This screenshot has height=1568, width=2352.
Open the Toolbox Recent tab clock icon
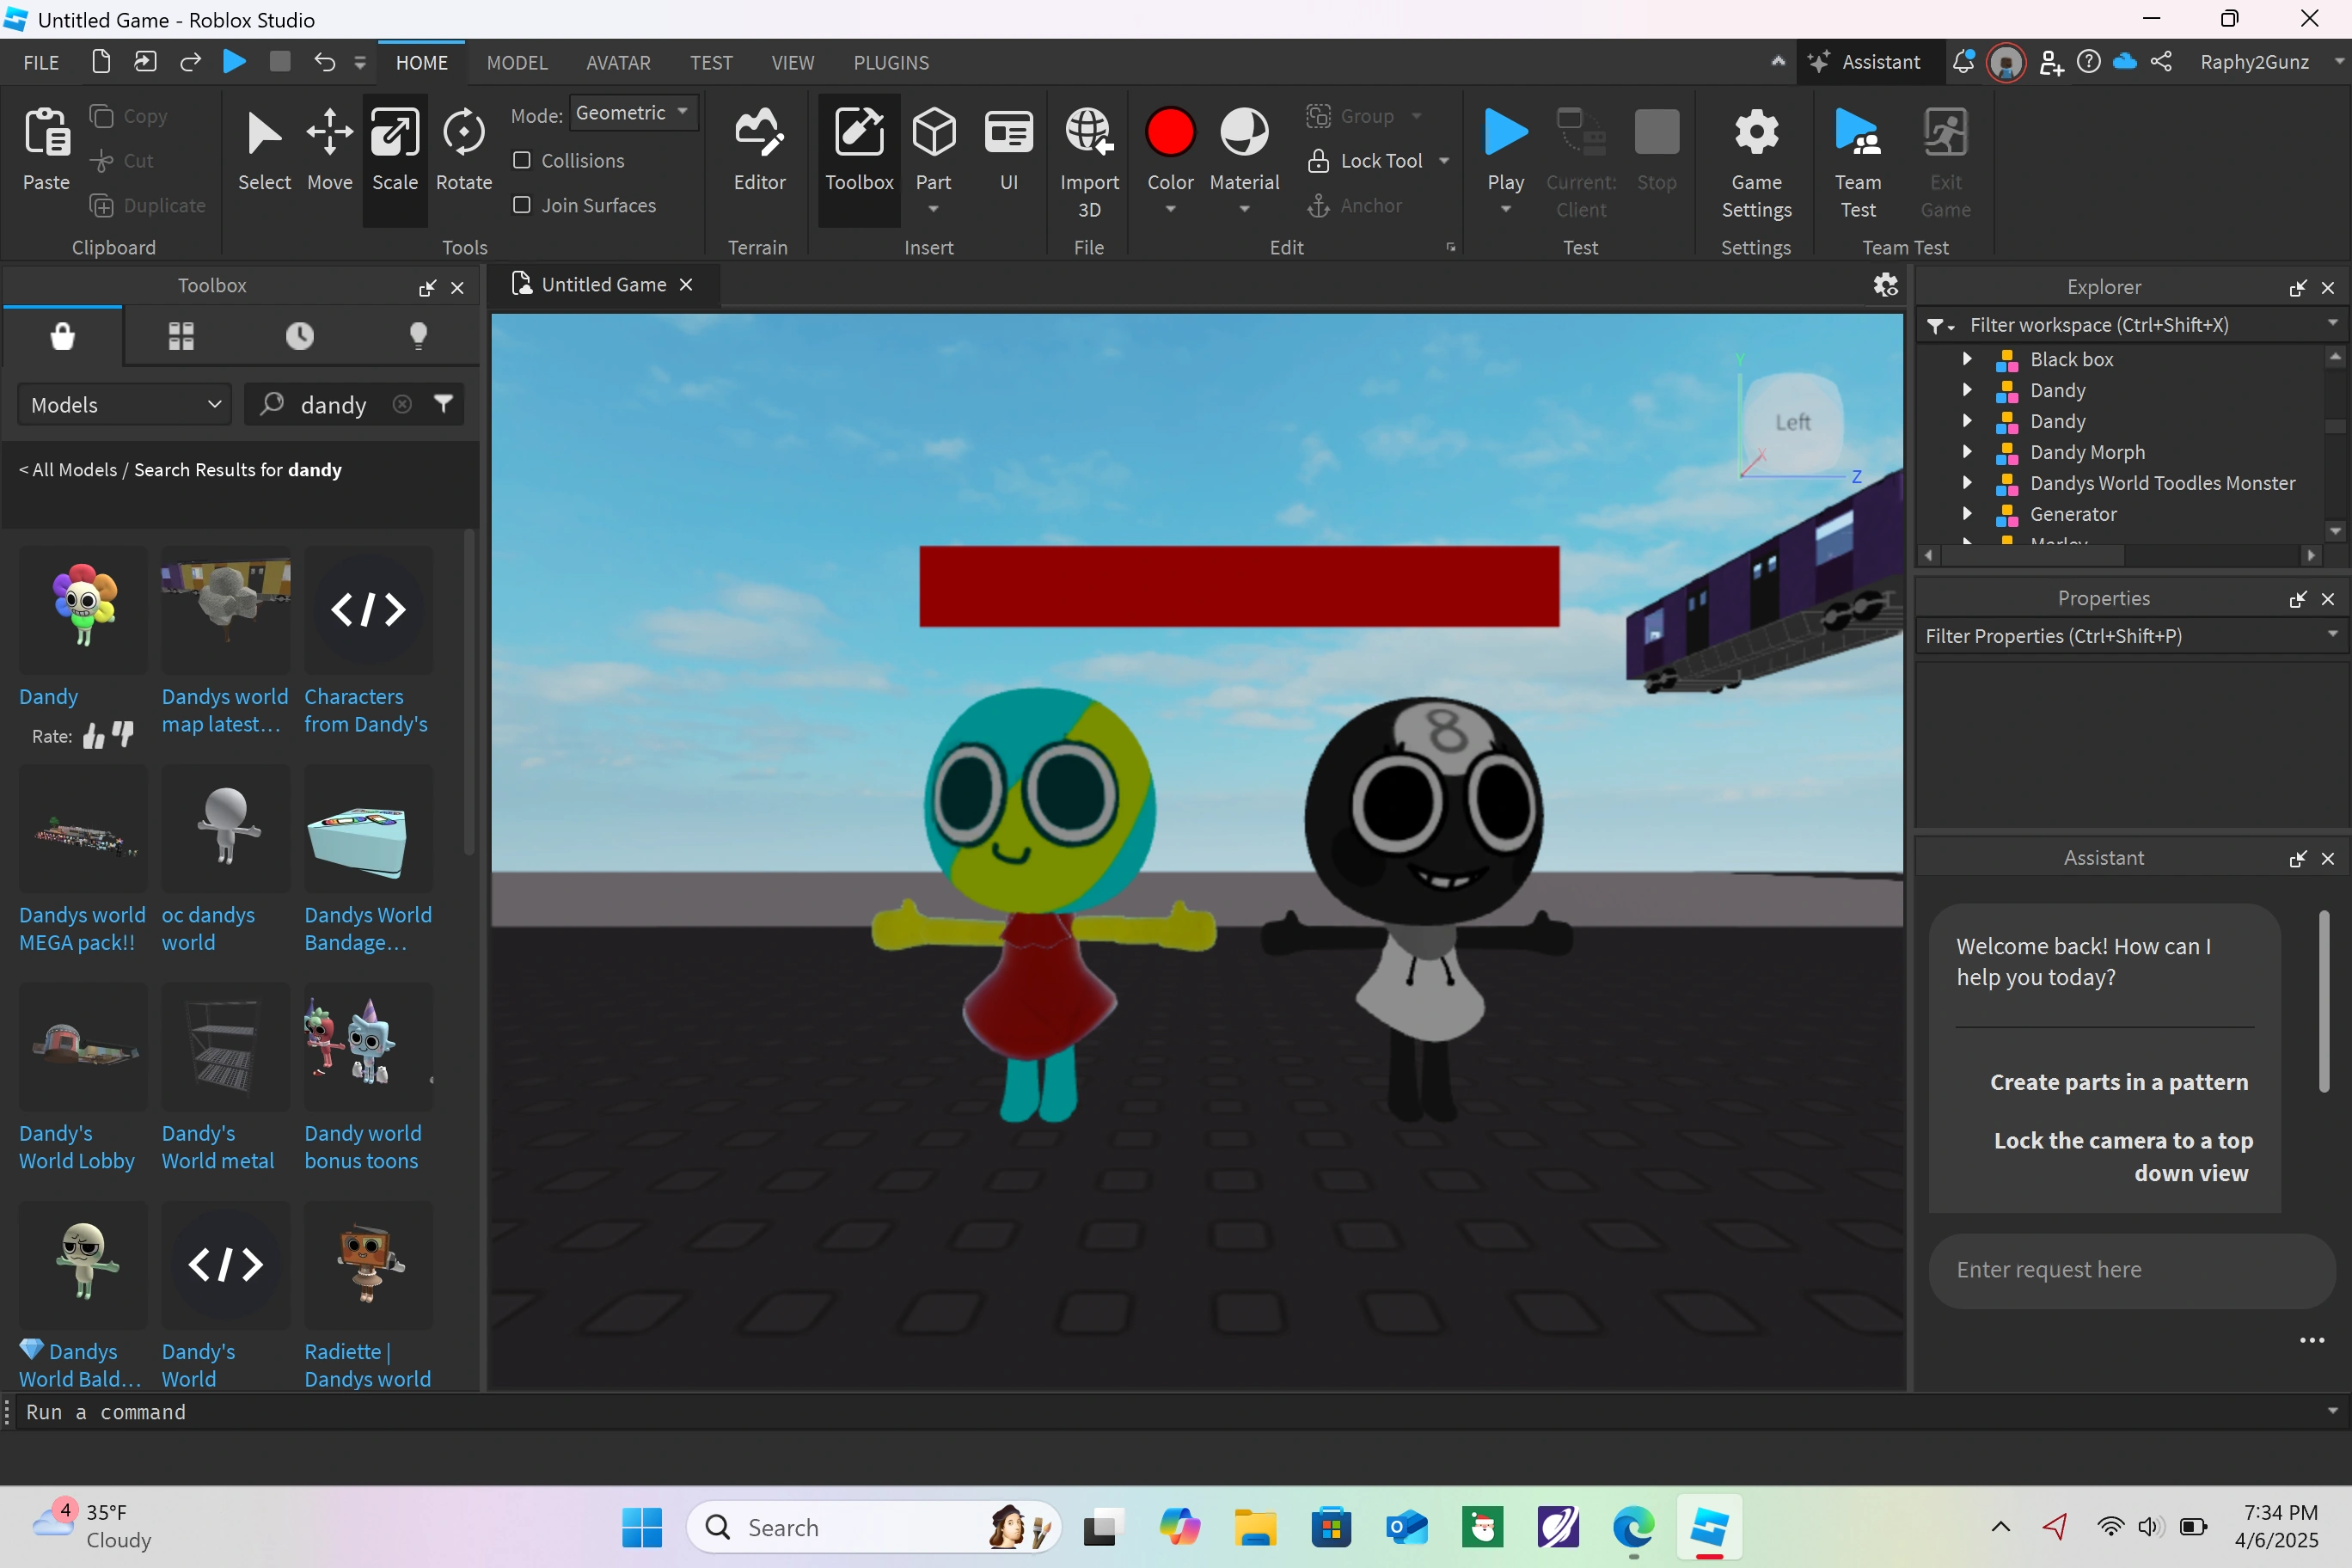pos(299,336)
